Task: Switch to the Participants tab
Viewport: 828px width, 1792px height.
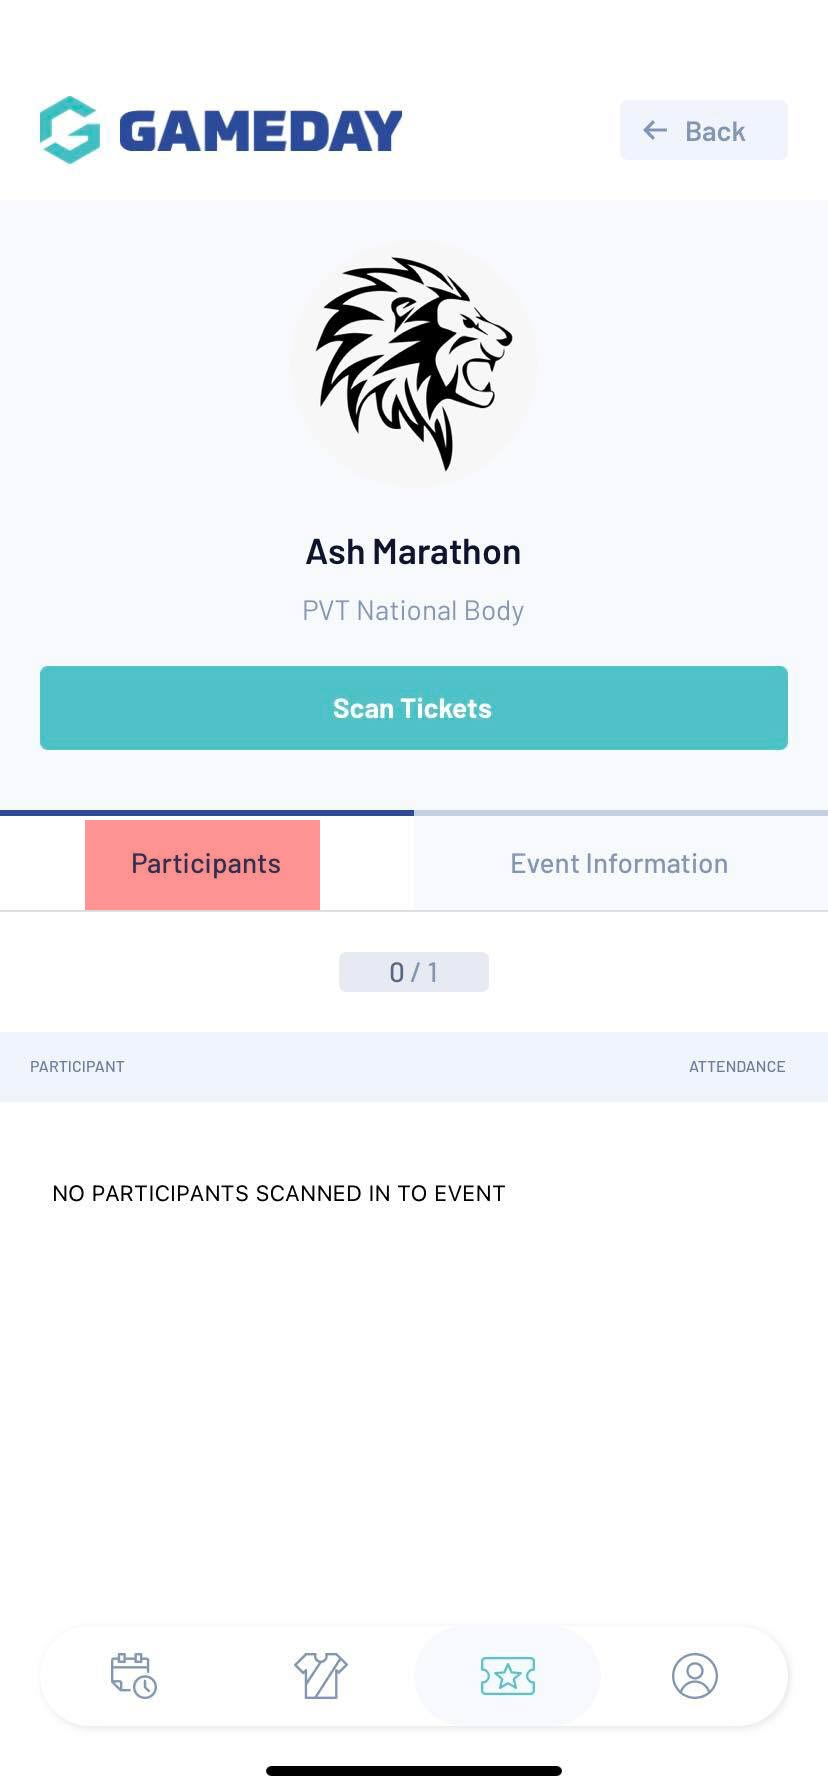Action: tap(206, 864)
